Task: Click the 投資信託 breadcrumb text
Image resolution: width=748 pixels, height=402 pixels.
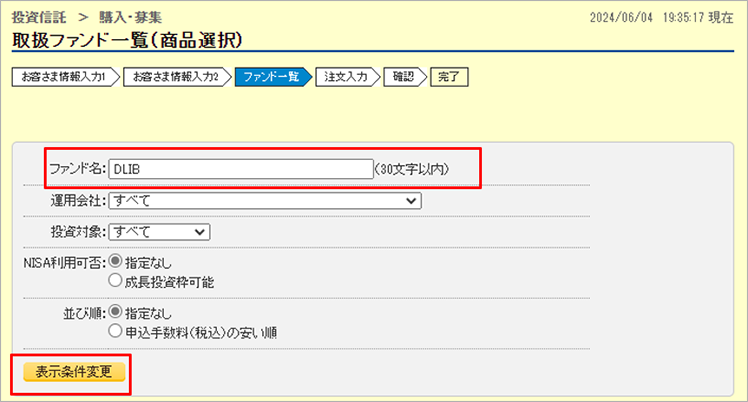Action: click(39, 17)
